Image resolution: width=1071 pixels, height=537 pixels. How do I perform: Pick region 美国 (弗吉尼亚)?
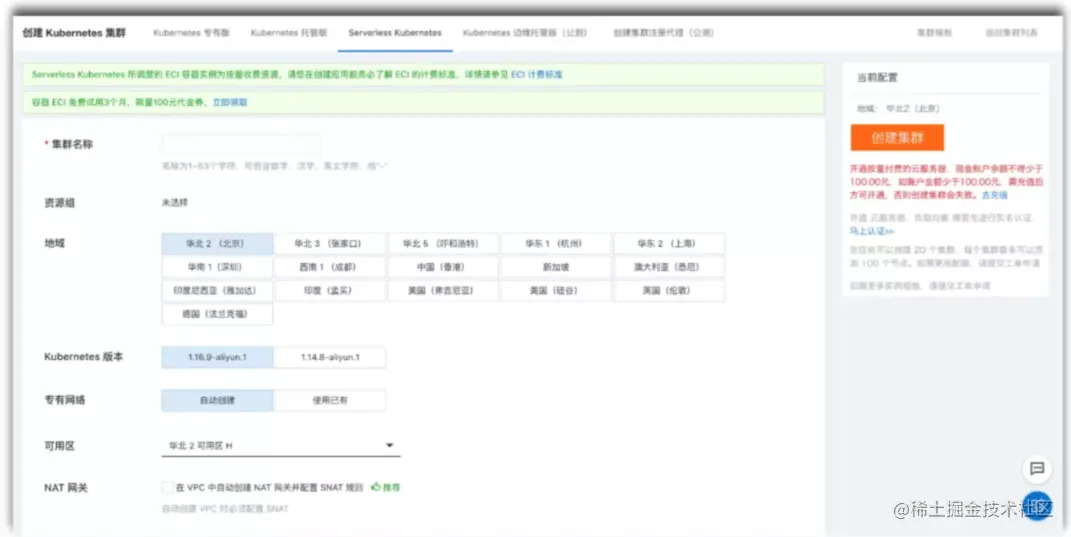[443, 290]
